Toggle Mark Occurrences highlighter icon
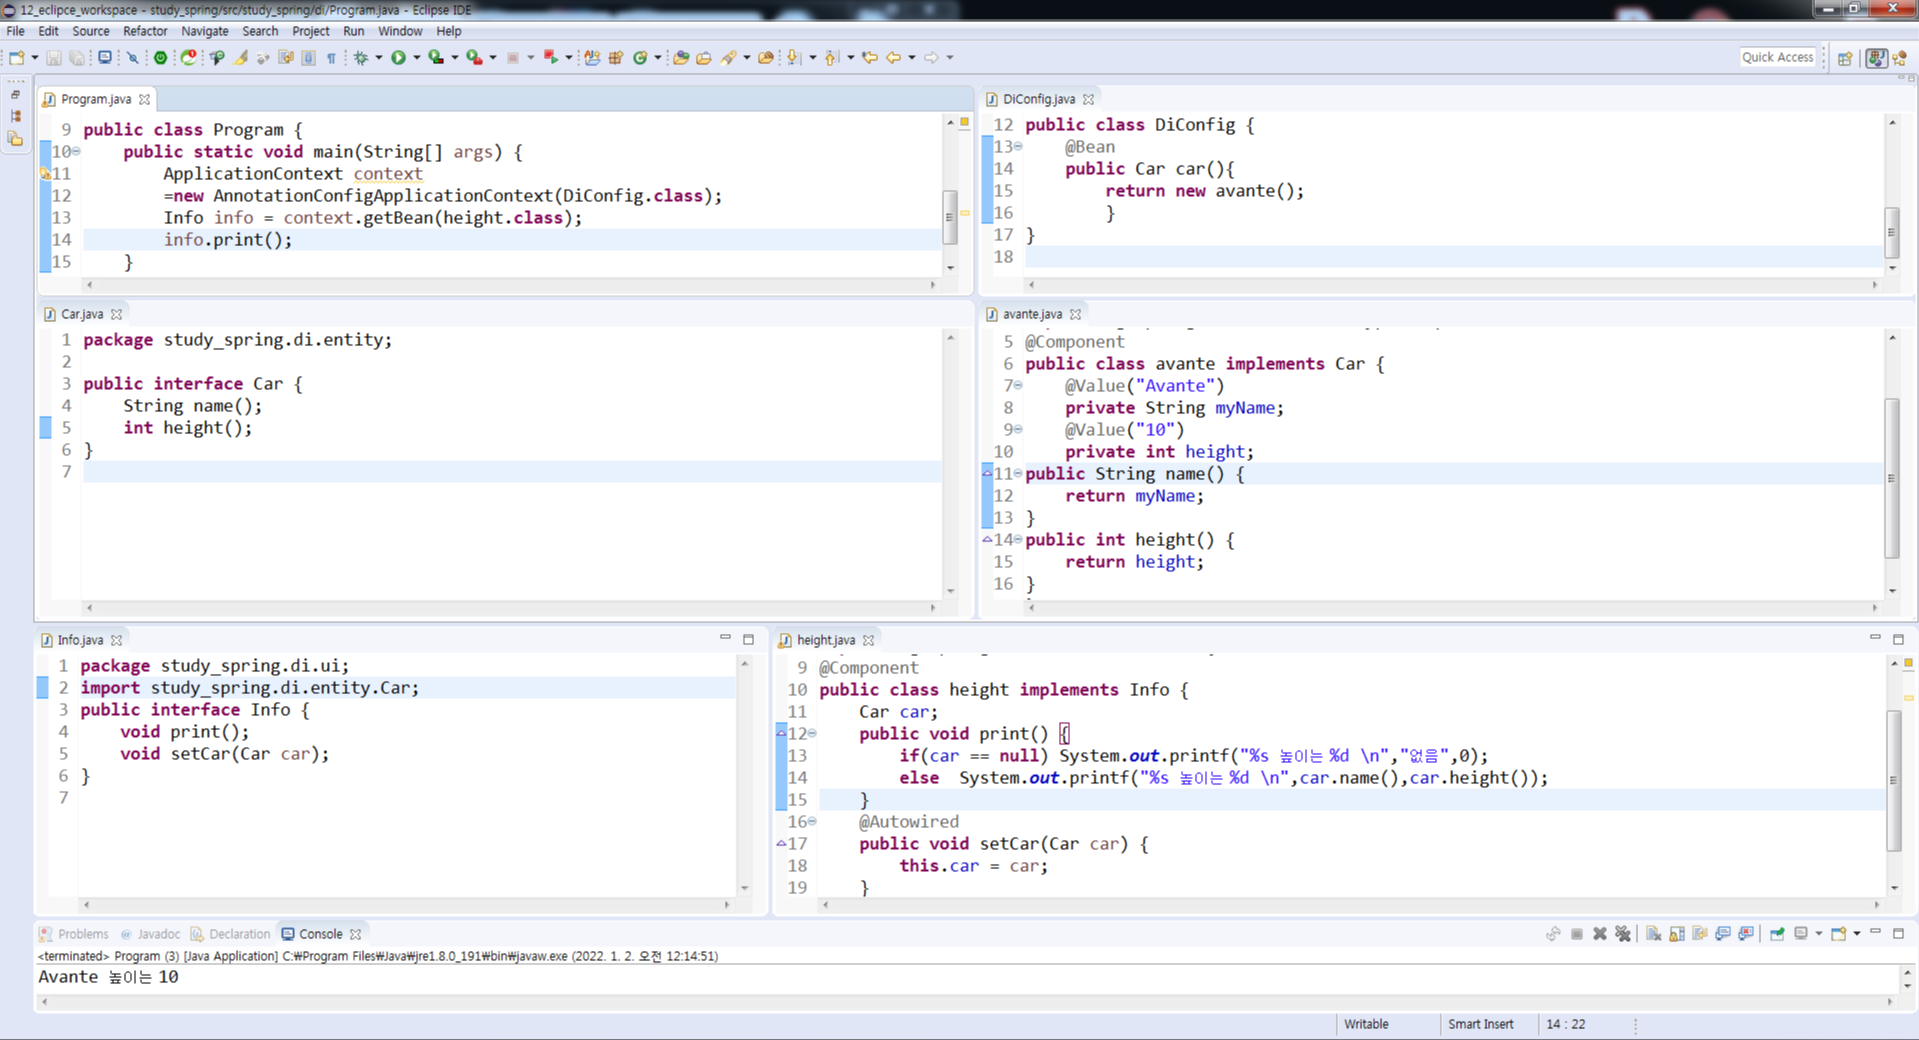Viewport: 1919px width, 1040px height. click(x=241, y=58)
